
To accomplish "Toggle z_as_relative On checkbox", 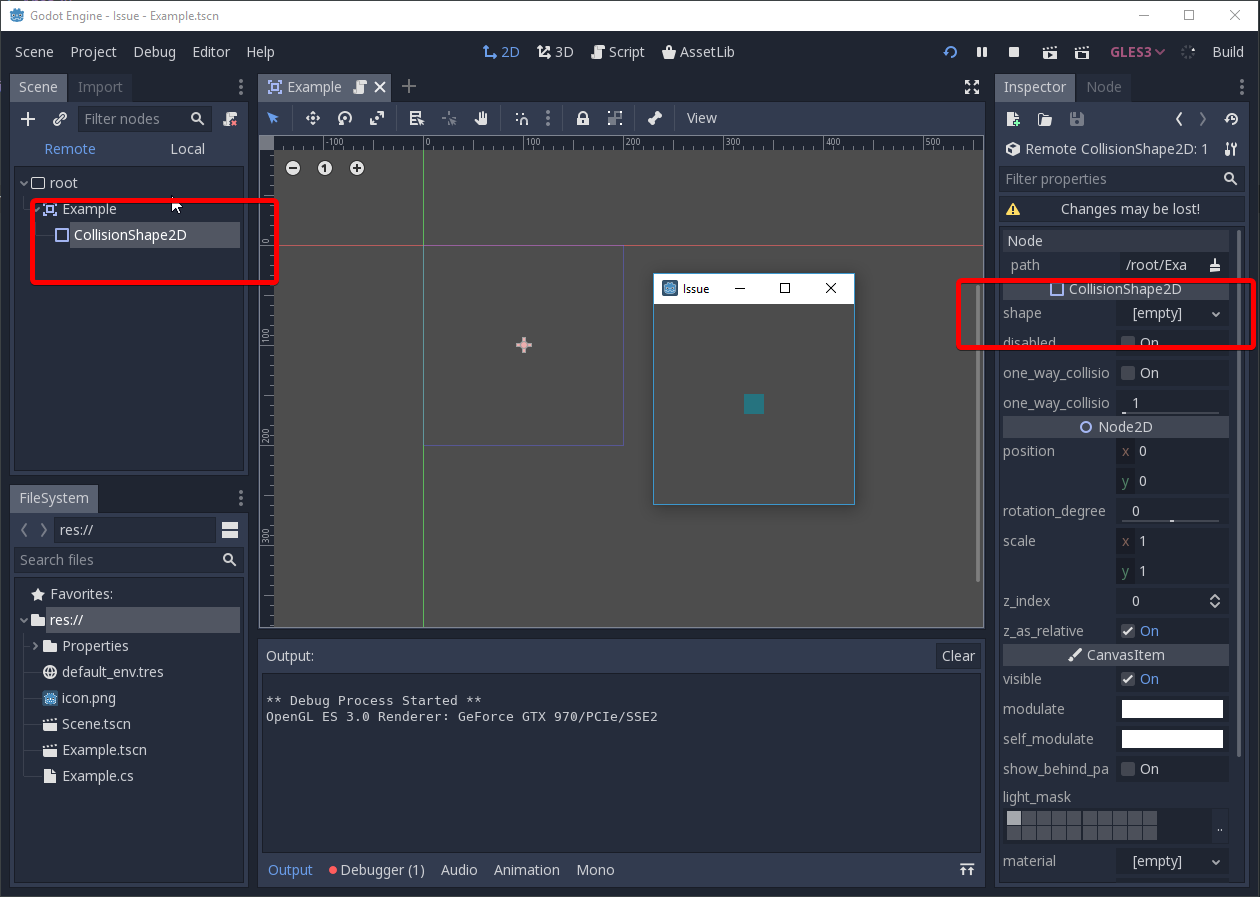I will 1126,630.
